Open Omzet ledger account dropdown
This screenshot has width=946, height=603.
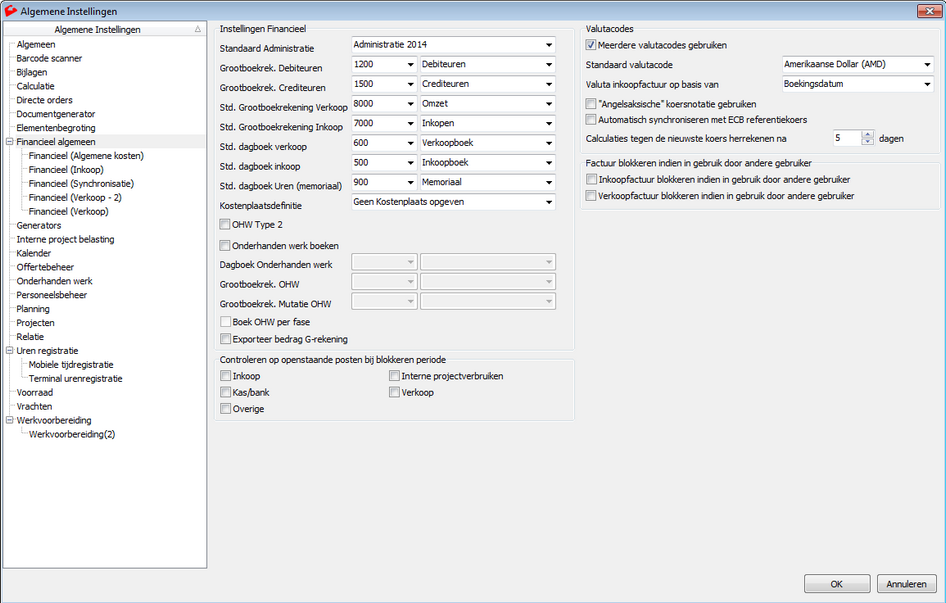click(549, 104)
